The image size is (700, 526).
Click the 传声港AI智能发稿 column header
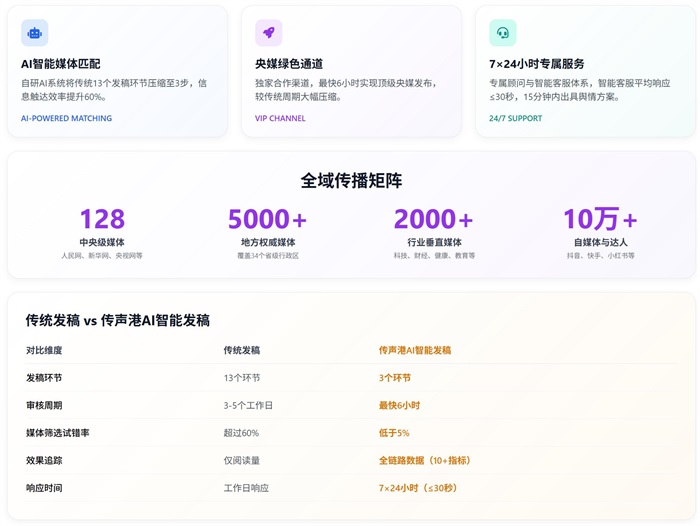click(414, 350)
